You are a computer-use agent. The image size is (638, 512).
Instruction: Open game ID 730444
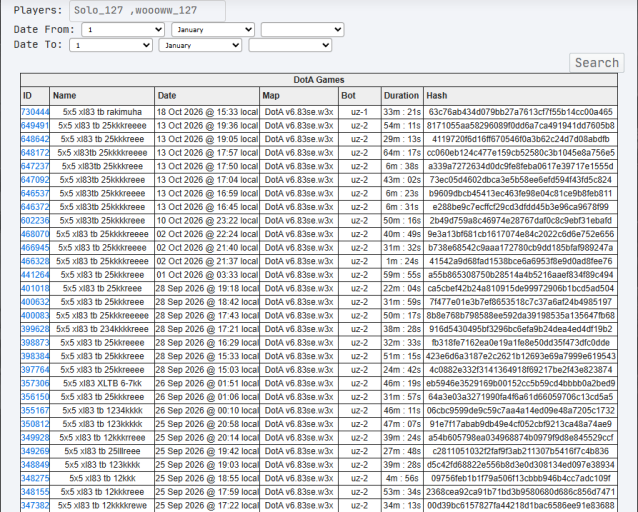pos(35,112)
